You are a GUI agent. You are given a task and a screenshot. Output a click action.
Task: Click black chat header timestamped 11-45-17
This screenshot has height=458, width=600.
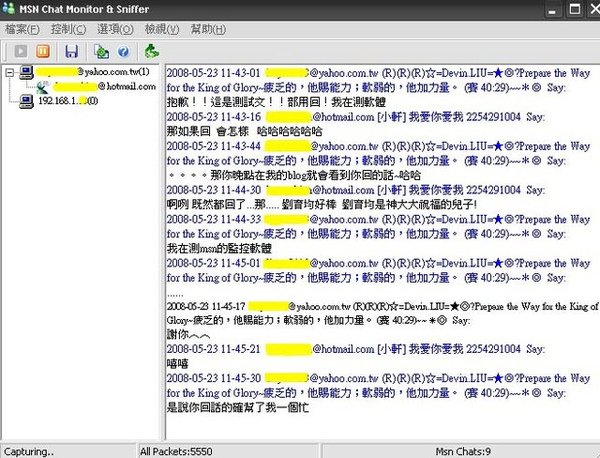(382, 313)
